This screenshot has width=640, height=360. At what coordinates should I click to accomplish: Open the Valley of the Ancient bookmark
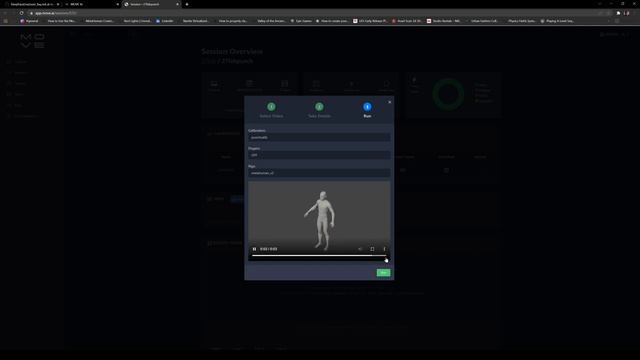click(x=271, y=21)
